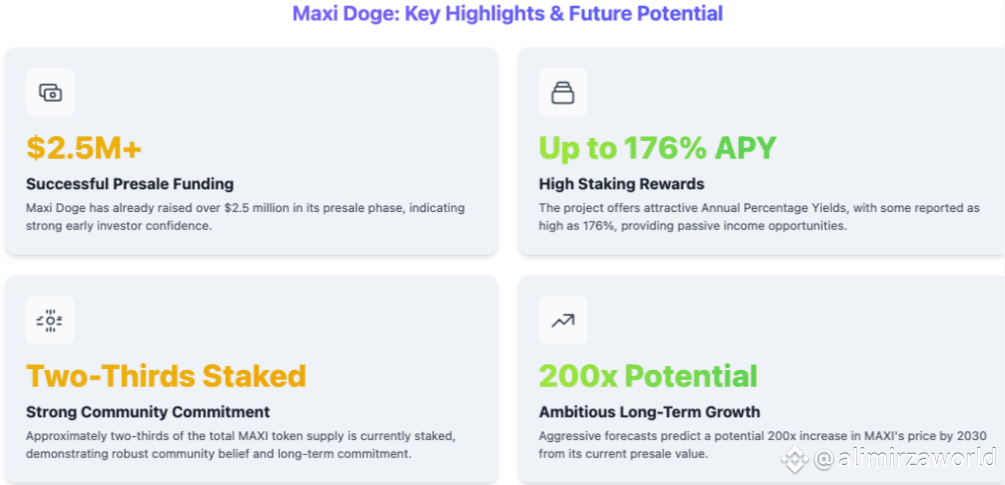Select the Up to 176% APY text
The width and height of the screenshot is (1005, 485).
coord(658,149)
